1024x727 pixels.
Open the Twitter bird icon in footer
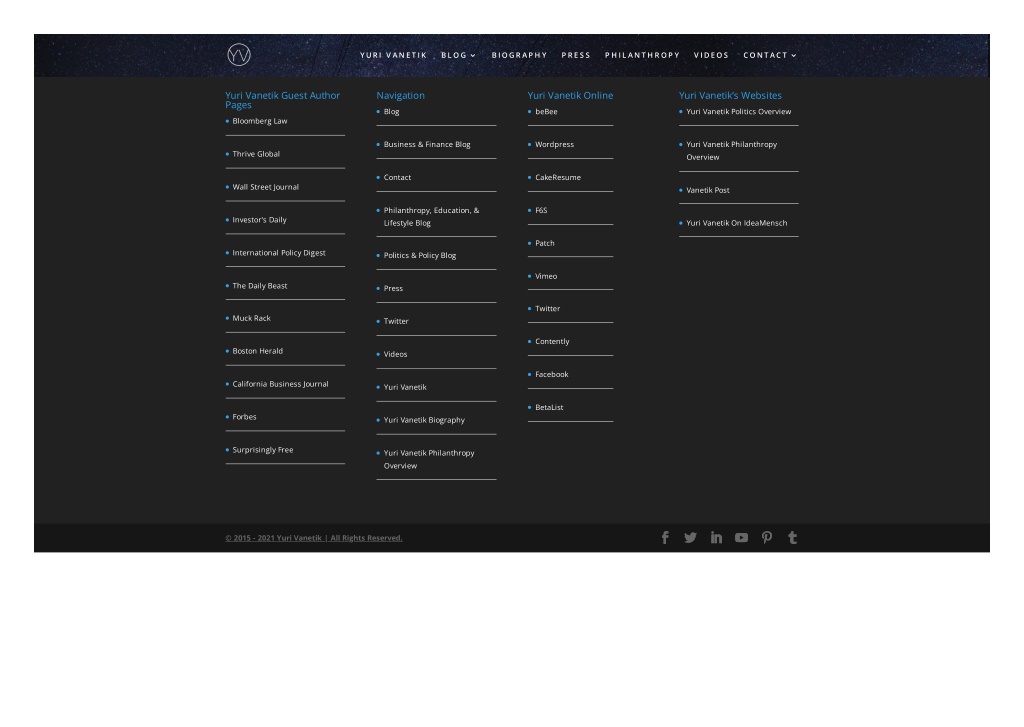[x=690, y=538]
